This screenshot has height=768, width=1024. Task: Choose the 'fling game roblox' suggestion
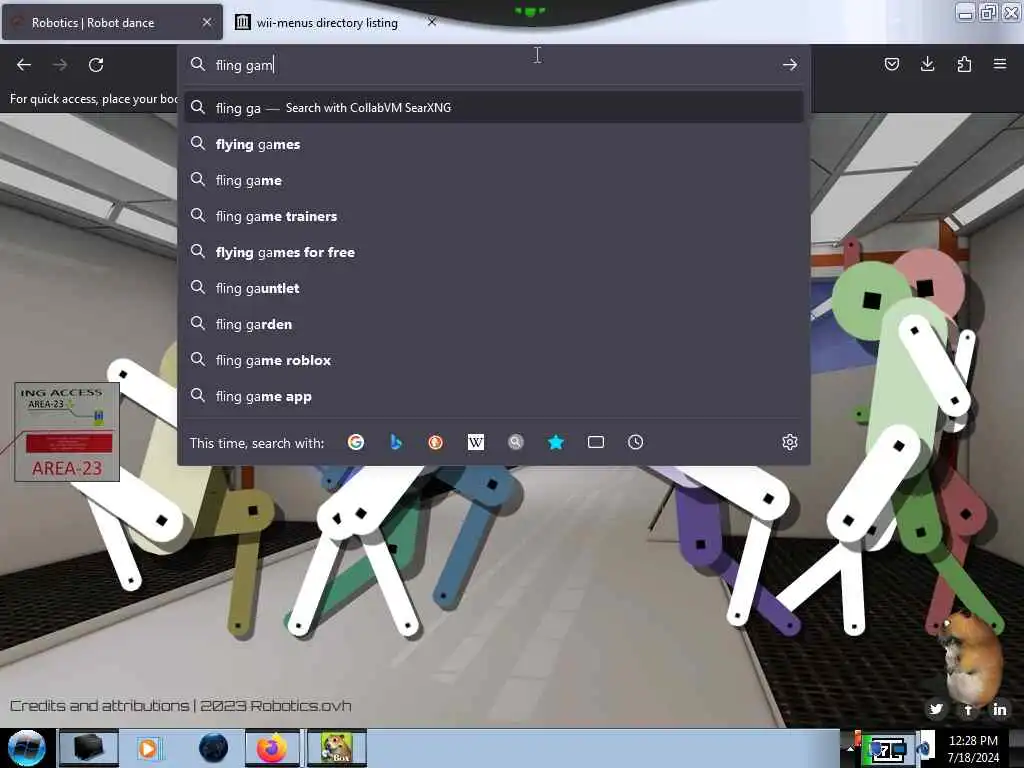coord(494,360)
